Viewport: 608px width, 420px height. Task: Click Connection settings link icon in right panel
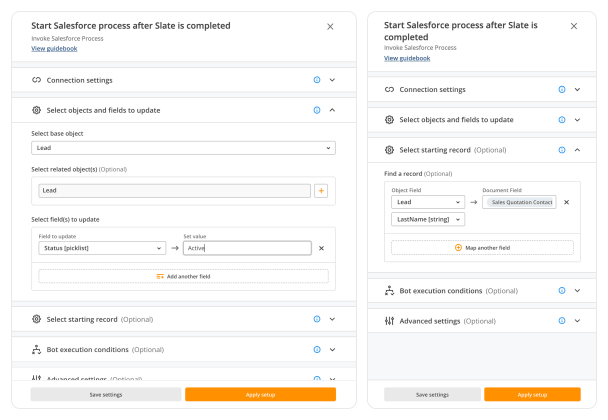coord(389,89)
